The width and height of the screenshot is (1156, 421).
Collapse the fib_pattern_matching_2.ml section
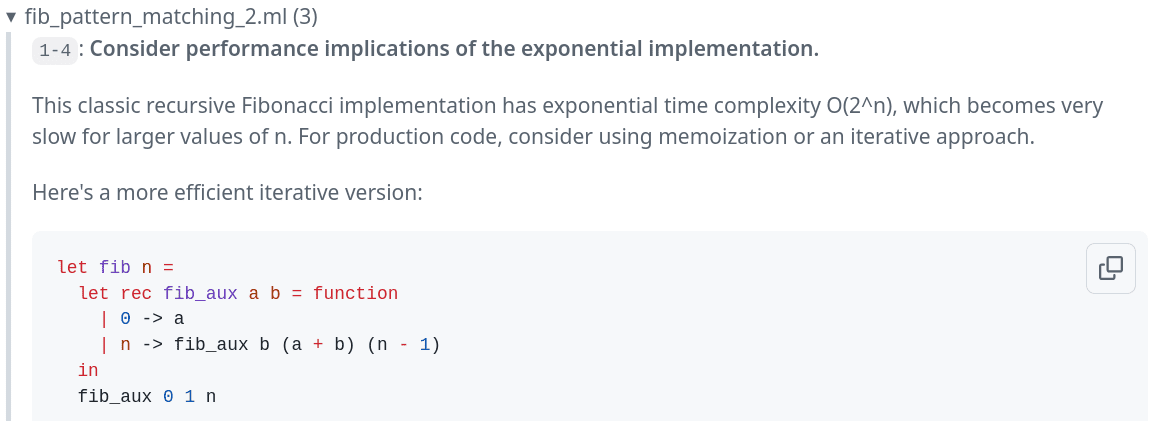coord(11,18)
